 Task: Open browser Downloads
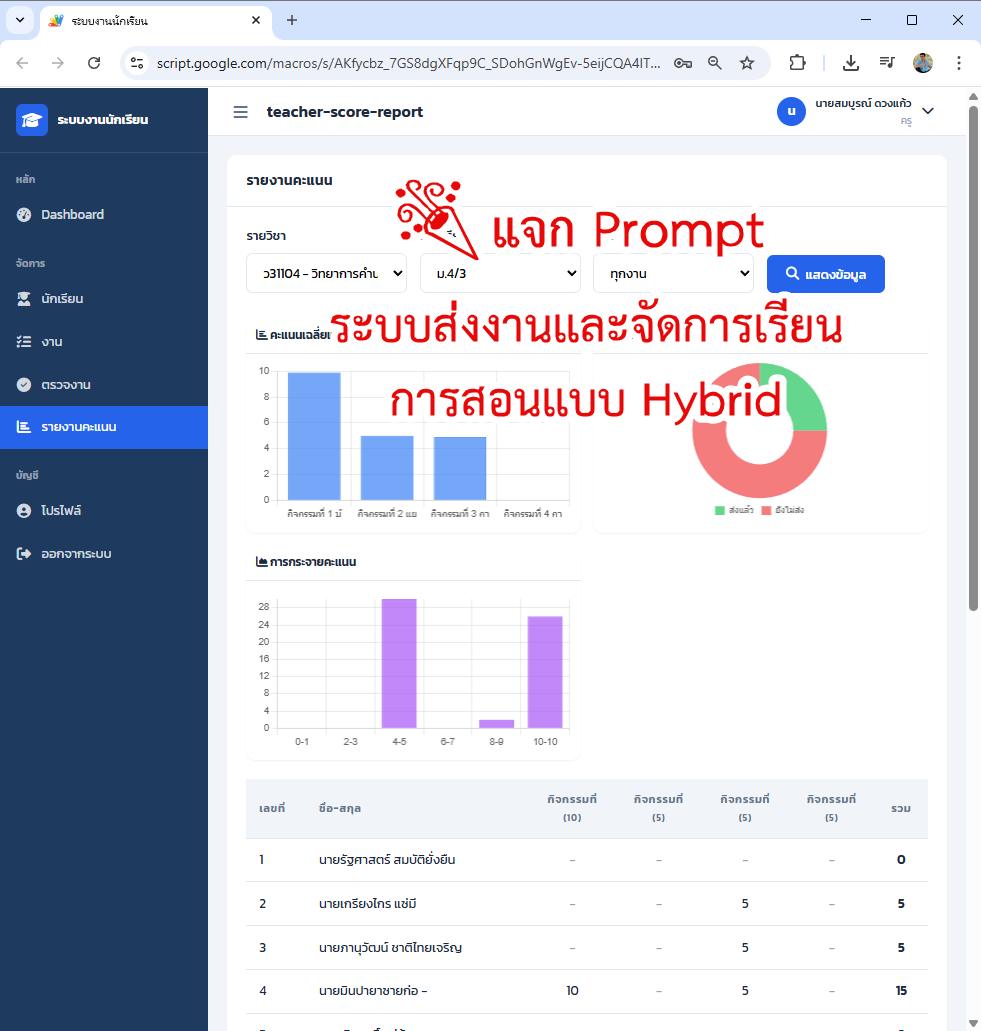tap(851, 63)
